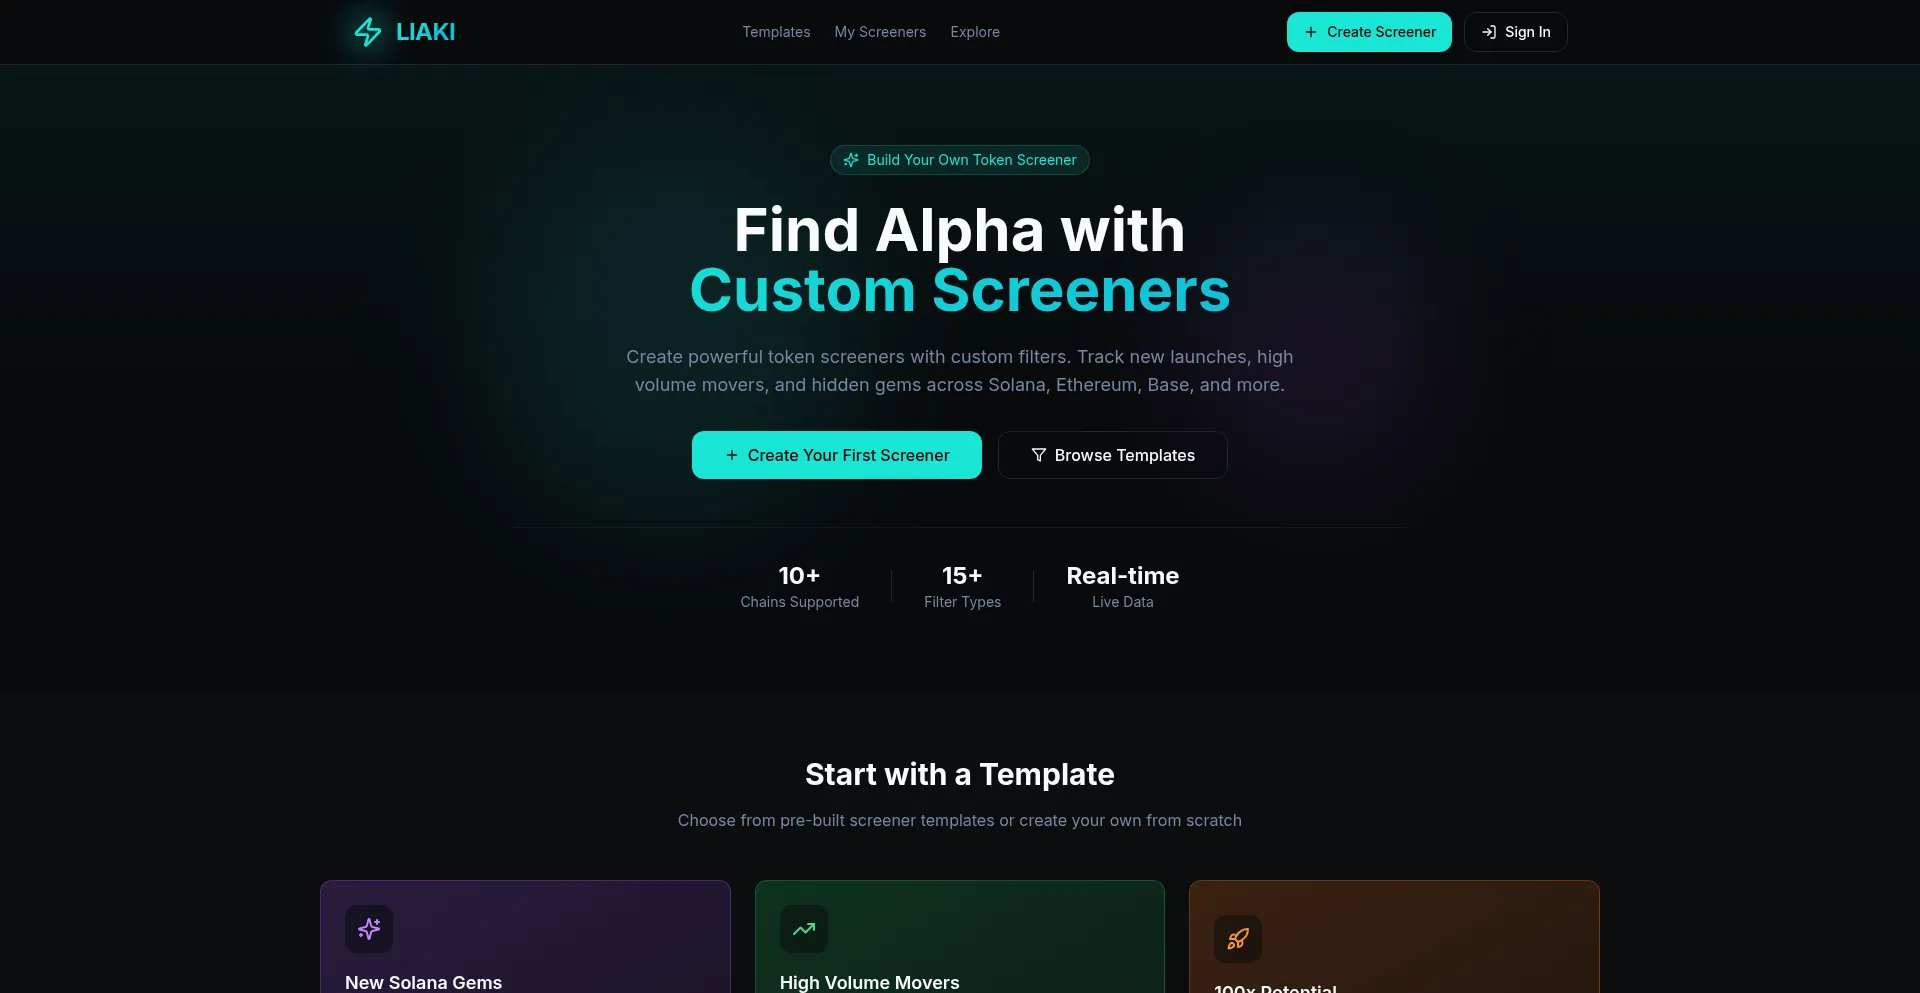Go to My Screeners in the navigation
The height and width of the screenshot is (993, 1920).
880,32
